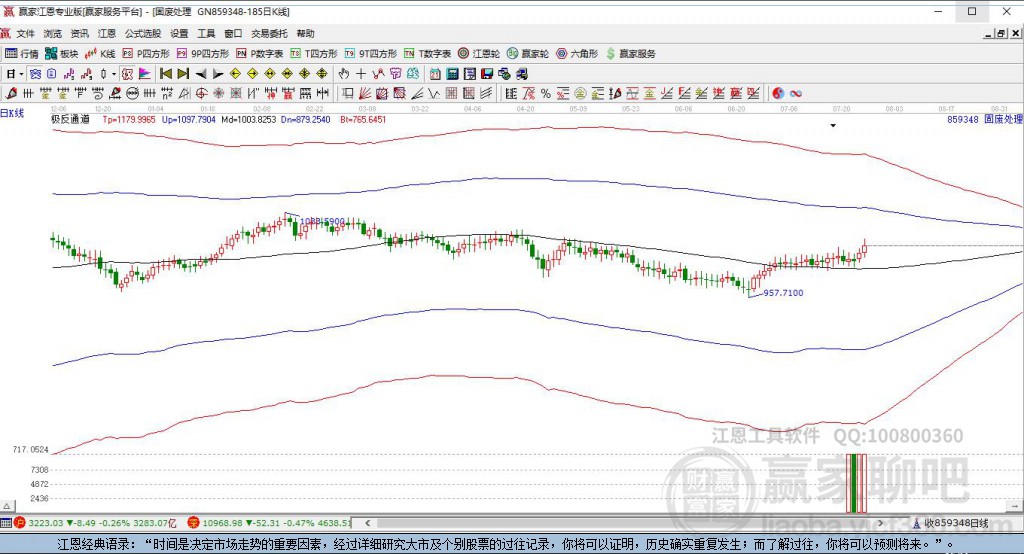Select the hand pan tool icon

[344, 74]
